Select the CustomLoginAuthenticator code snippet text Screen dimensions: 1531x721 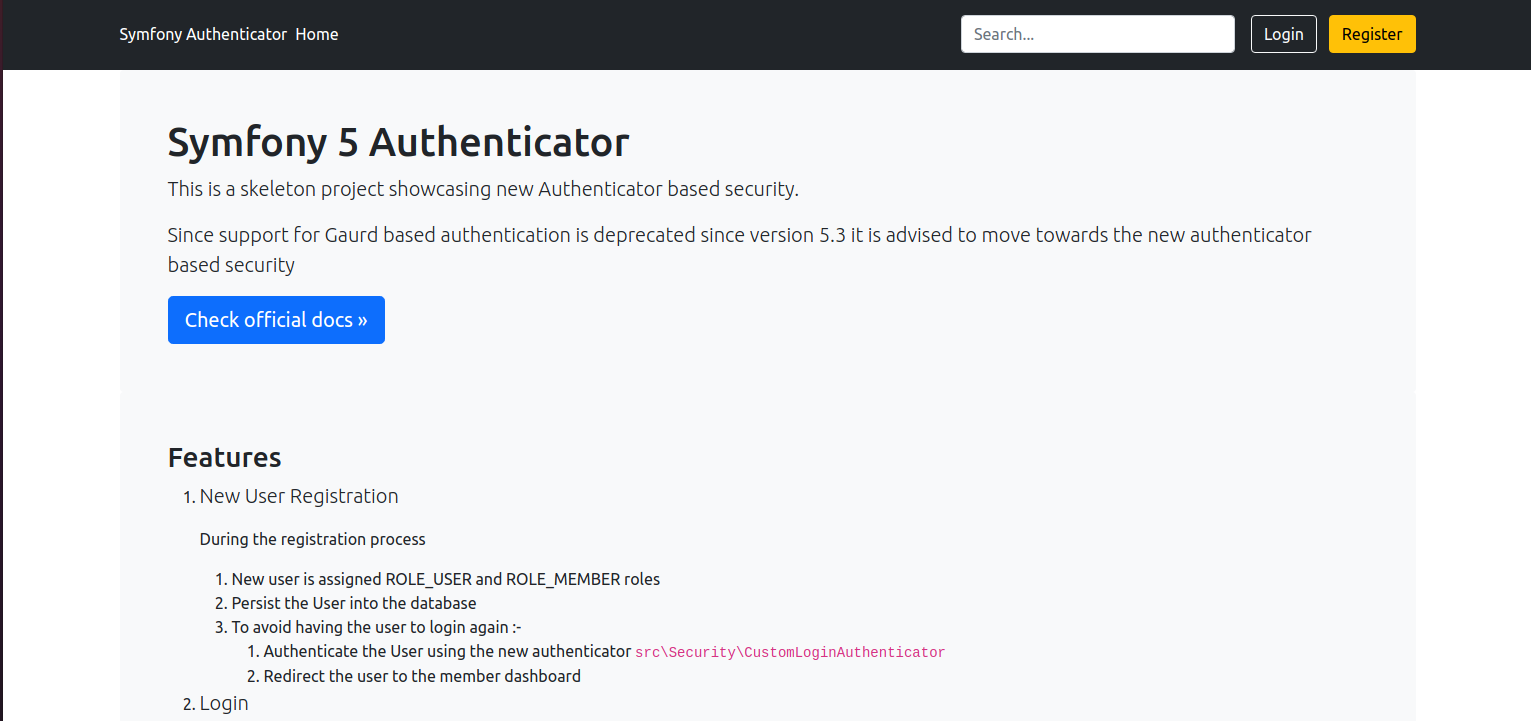pyautogui.click(x=789, y=652)
